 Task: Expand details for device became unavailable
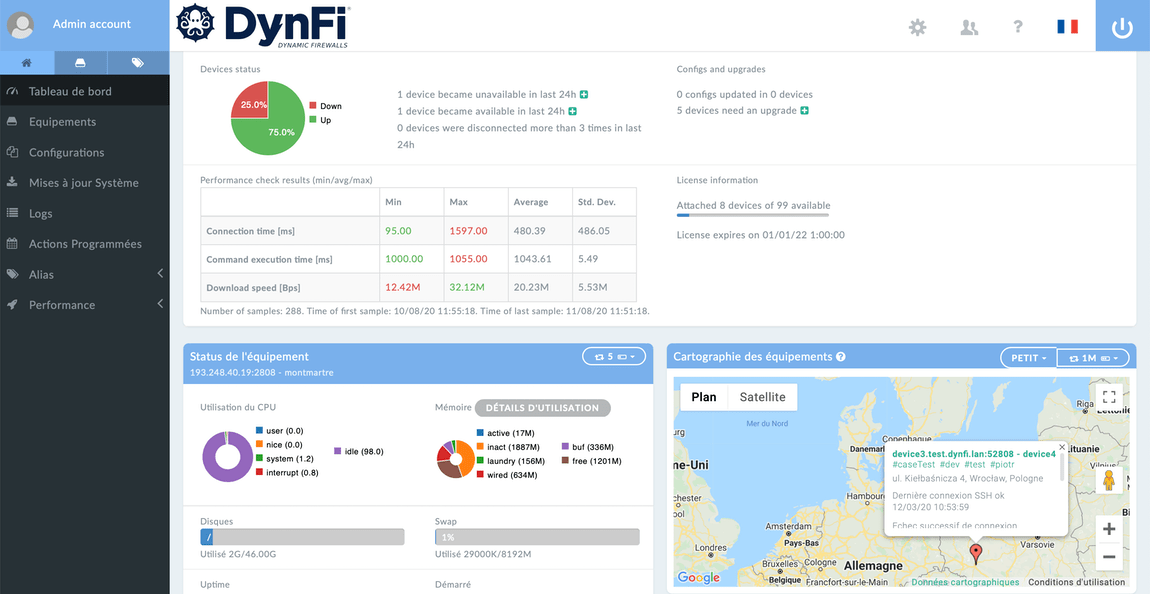[x=584, y=95]
